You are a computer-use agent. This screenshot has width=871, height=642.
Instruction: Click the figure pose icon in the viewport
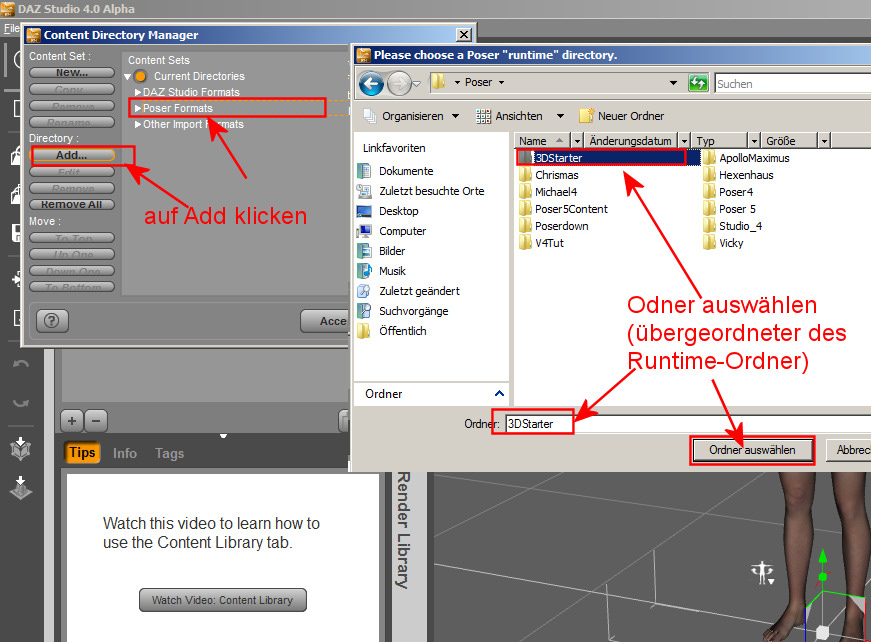pos(762,572)
